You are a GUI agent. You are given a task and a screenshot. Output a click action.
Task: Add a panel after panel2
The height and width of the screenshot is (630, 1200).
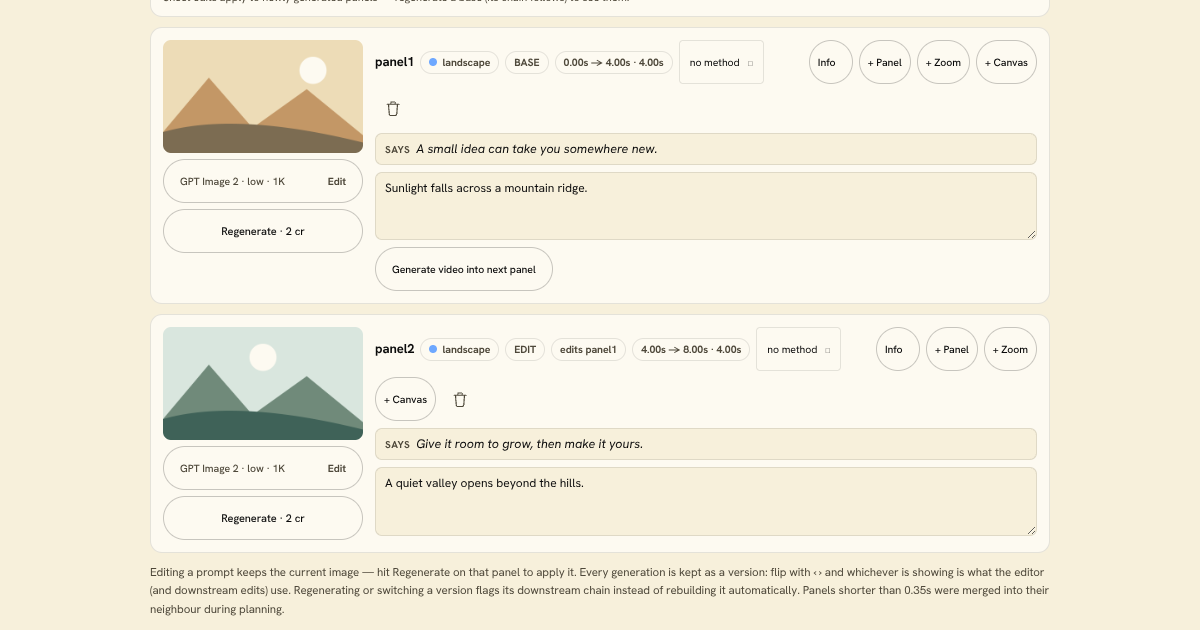point(952,349)
